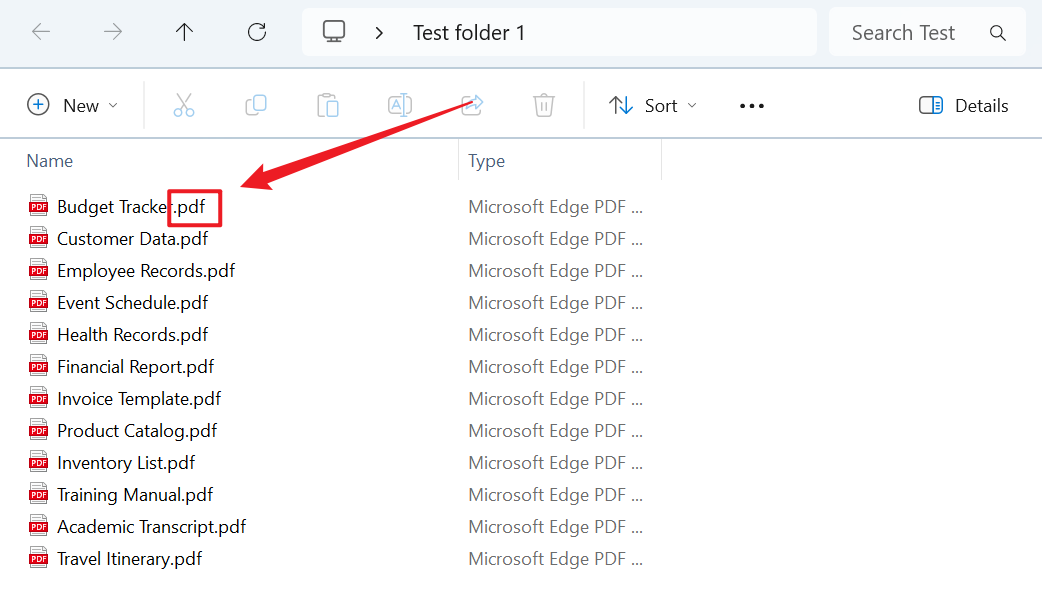The width and height of the screenshot is (1042, 598).
Task: Sort files by the Name column
Action: (50, 161)
